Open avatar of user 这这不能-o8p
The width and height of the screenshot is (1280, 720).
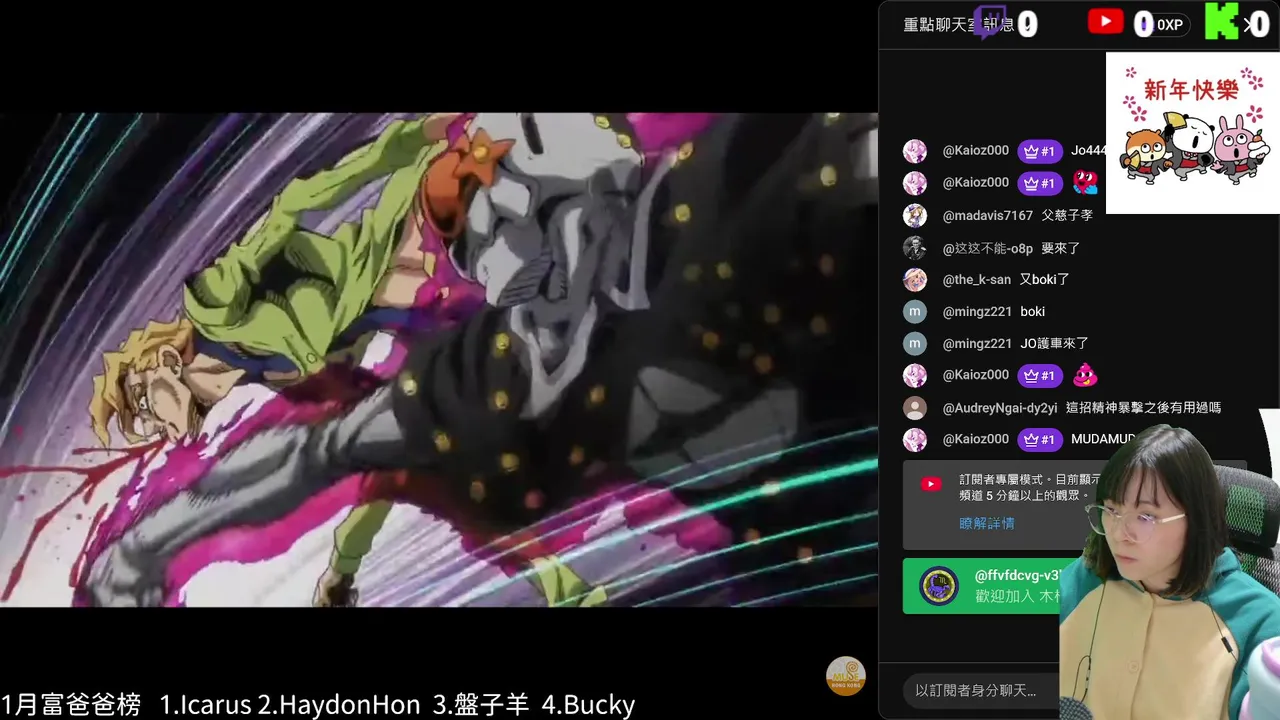click(x=915, y=248)
